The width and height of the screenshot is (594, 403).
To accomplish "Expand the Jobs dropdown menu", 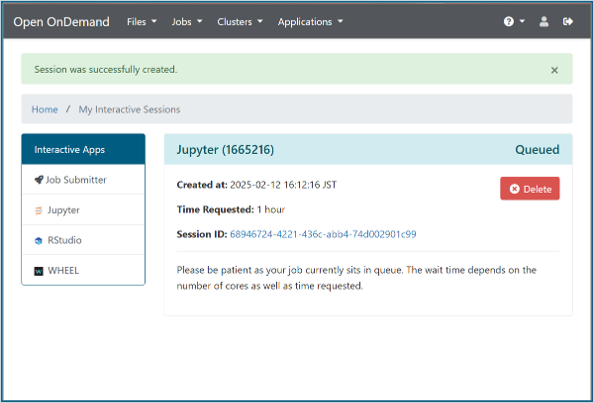I will (x=187, y=22).
